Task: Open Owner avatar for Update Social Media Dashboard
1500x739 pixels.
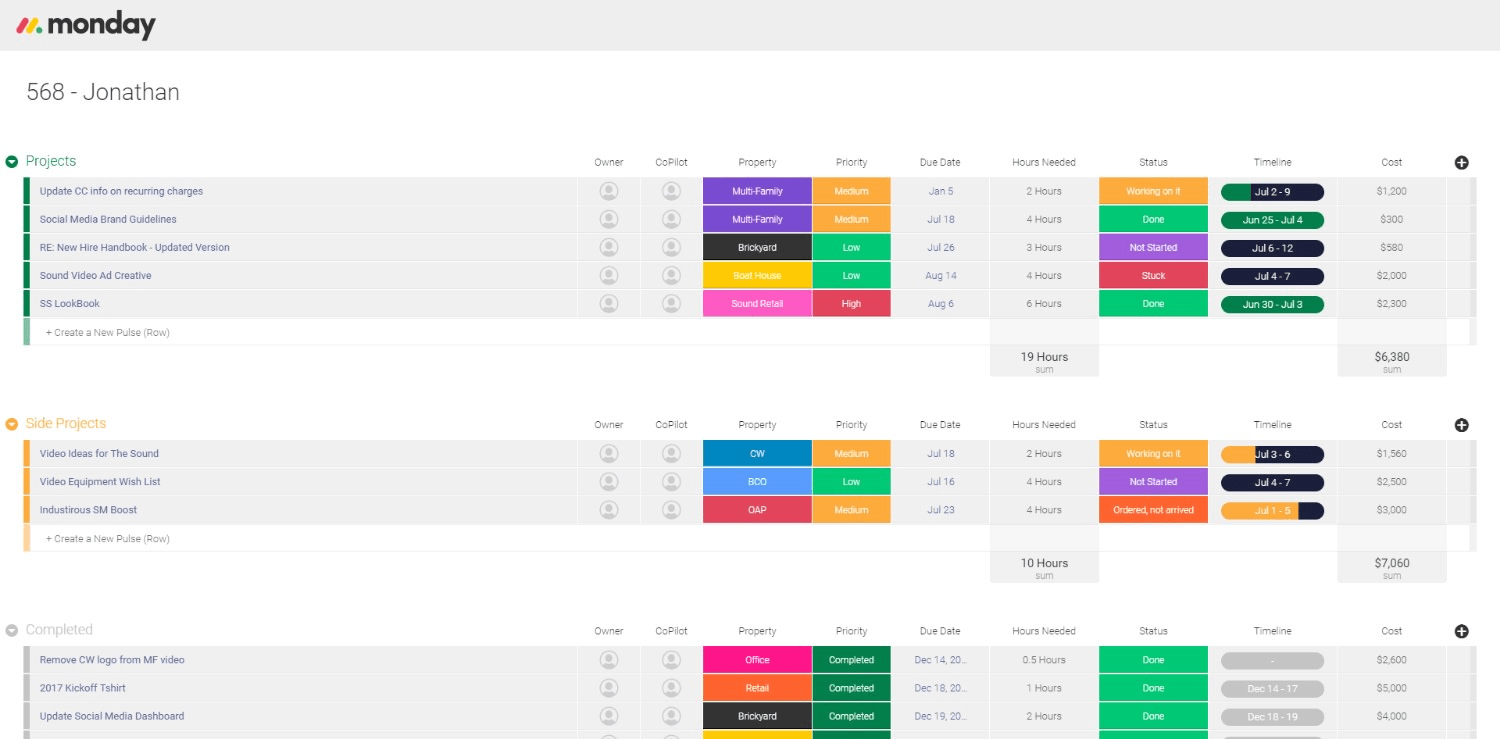Action: 608,716
